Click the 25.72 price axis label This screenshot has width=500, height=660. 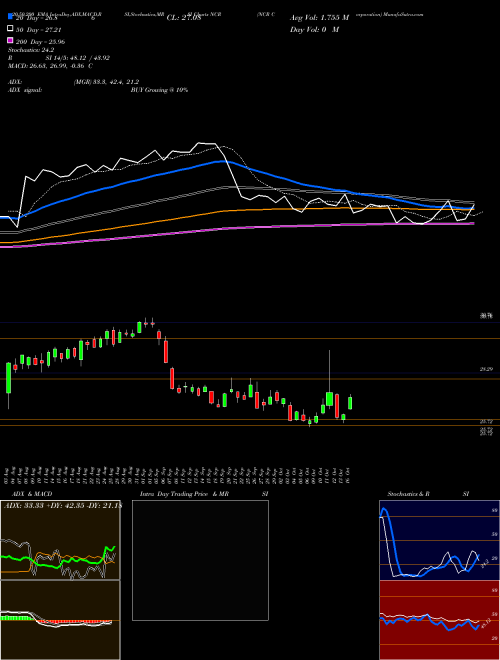pos(486,421)
